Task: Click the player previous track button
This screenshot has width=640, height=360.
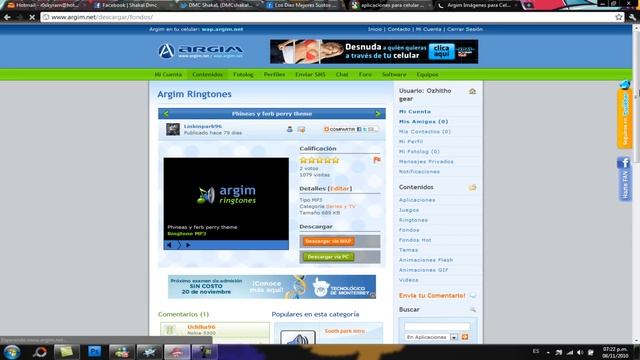Action: [x=169, y=245]
